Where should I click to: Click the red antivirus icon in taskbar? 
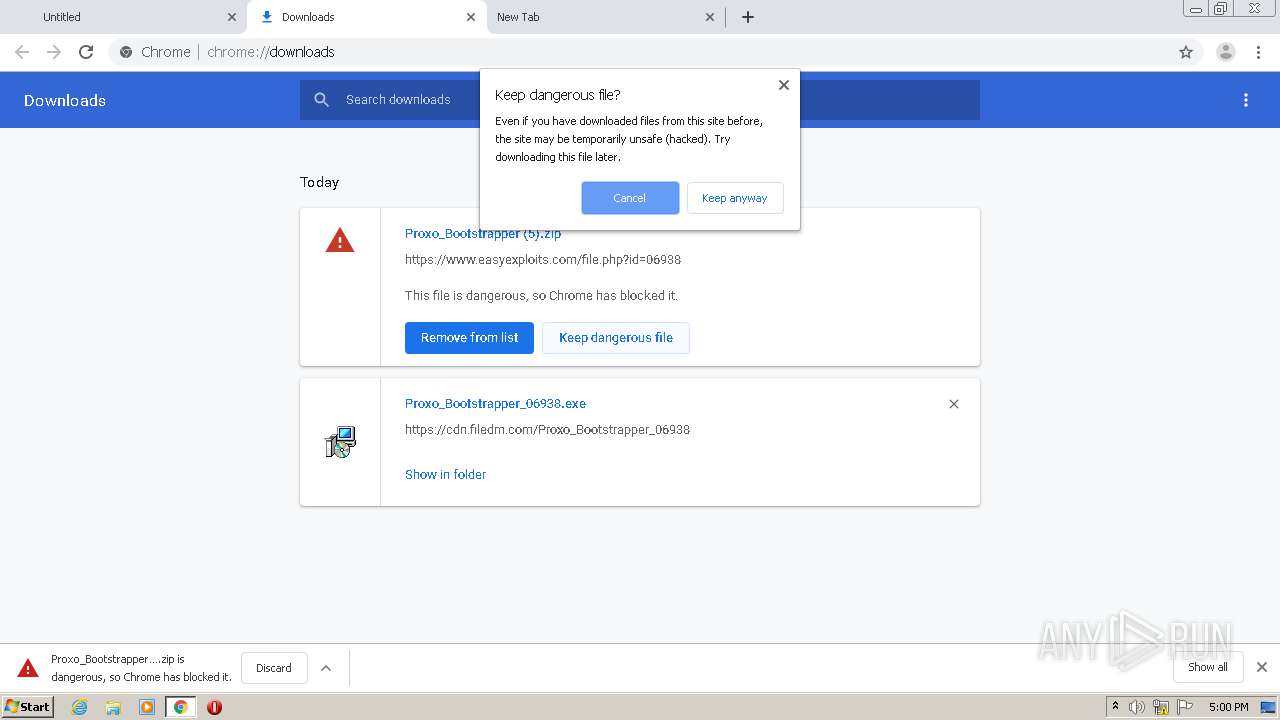click(214, 707)
